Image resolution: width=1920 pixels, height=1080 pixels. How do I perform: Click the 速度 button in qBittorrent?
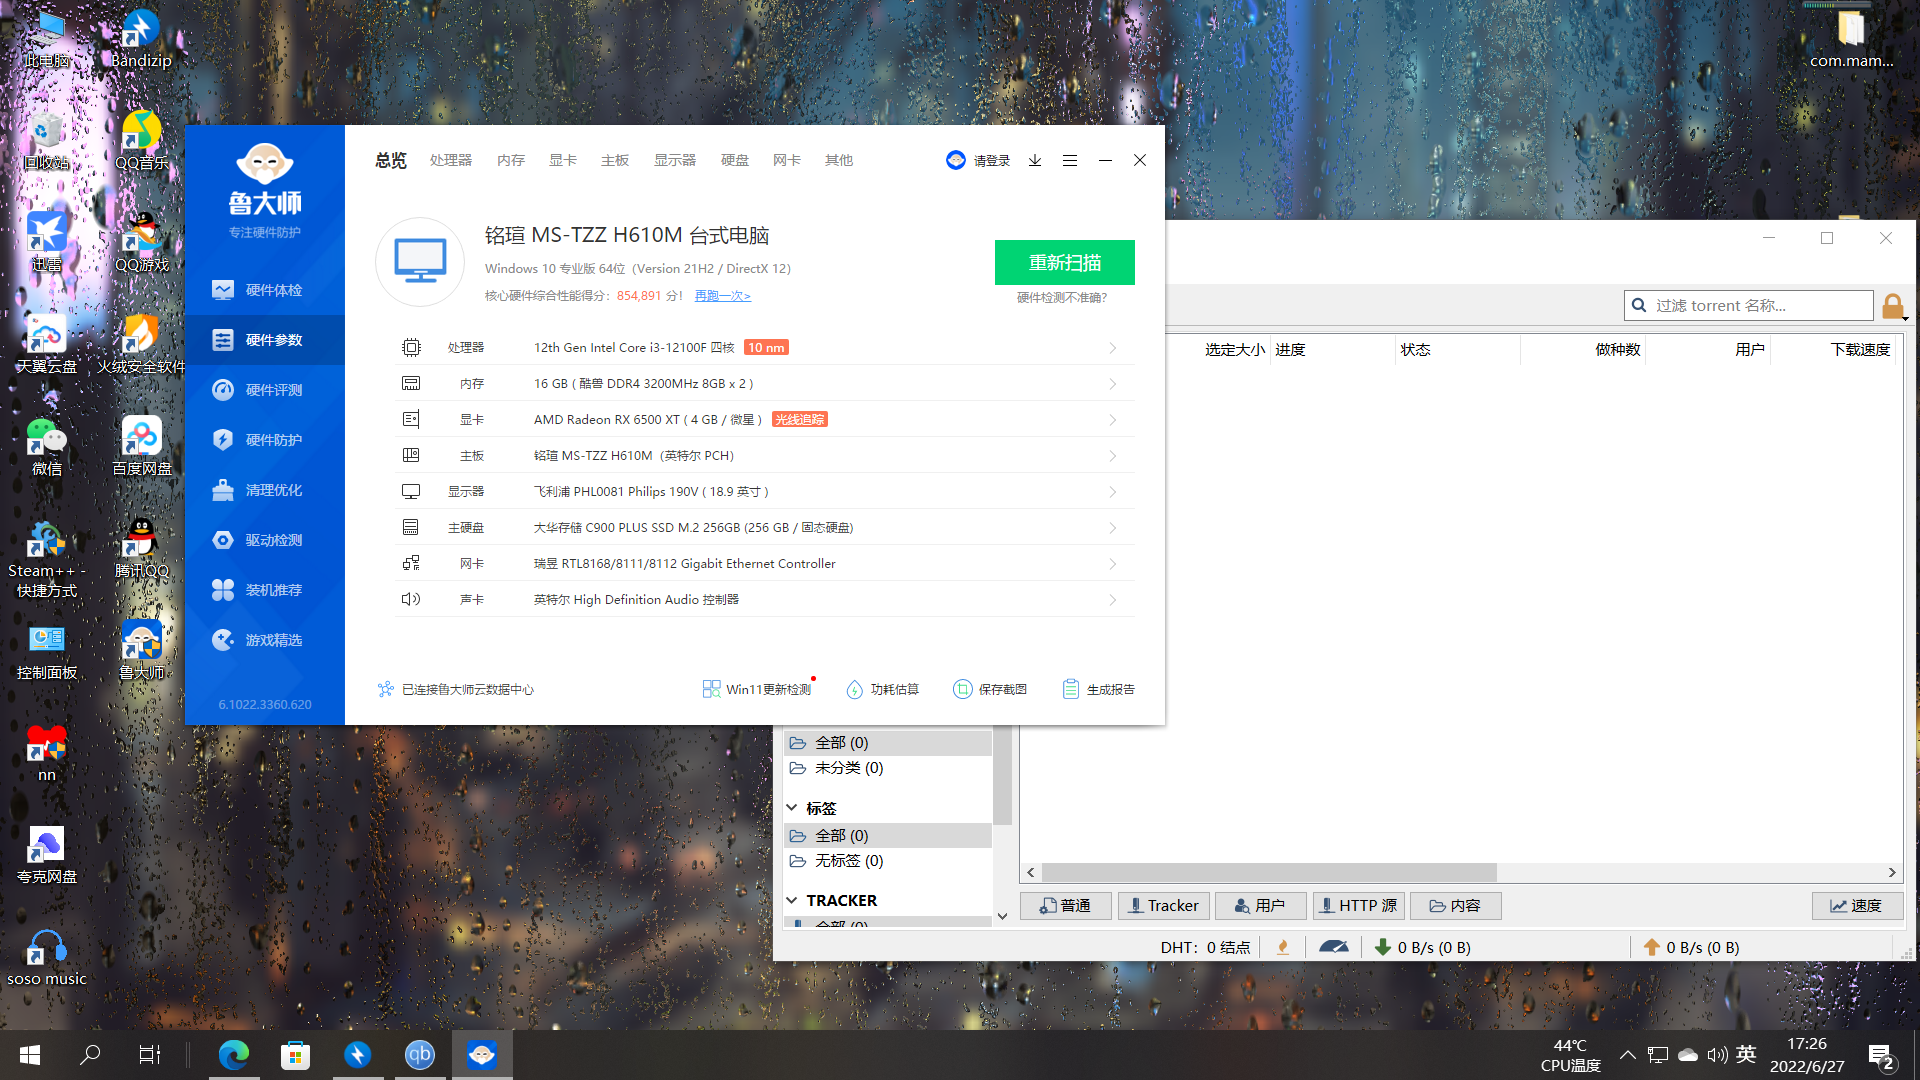pos(1857,906)
